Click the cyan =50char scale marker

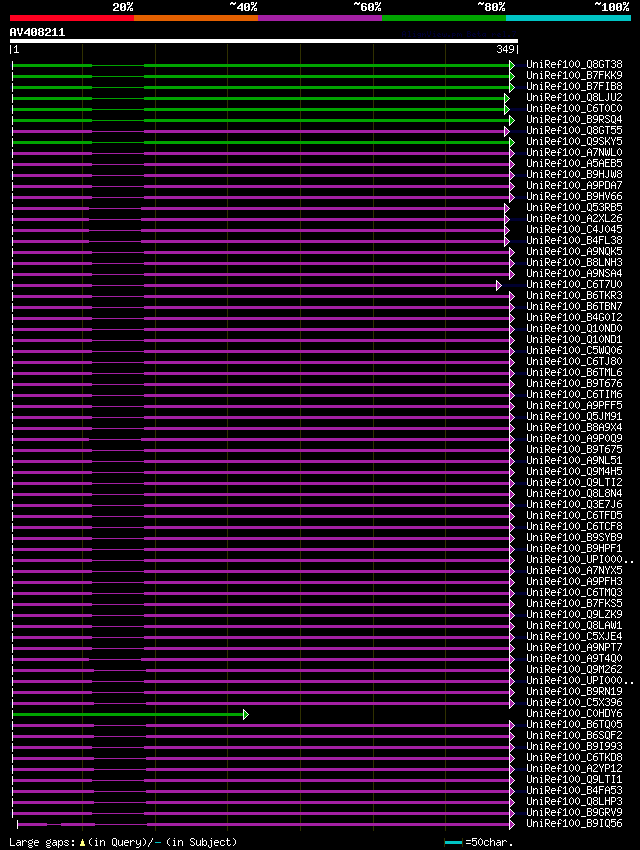pyautogui.click(x=453, y=842)
